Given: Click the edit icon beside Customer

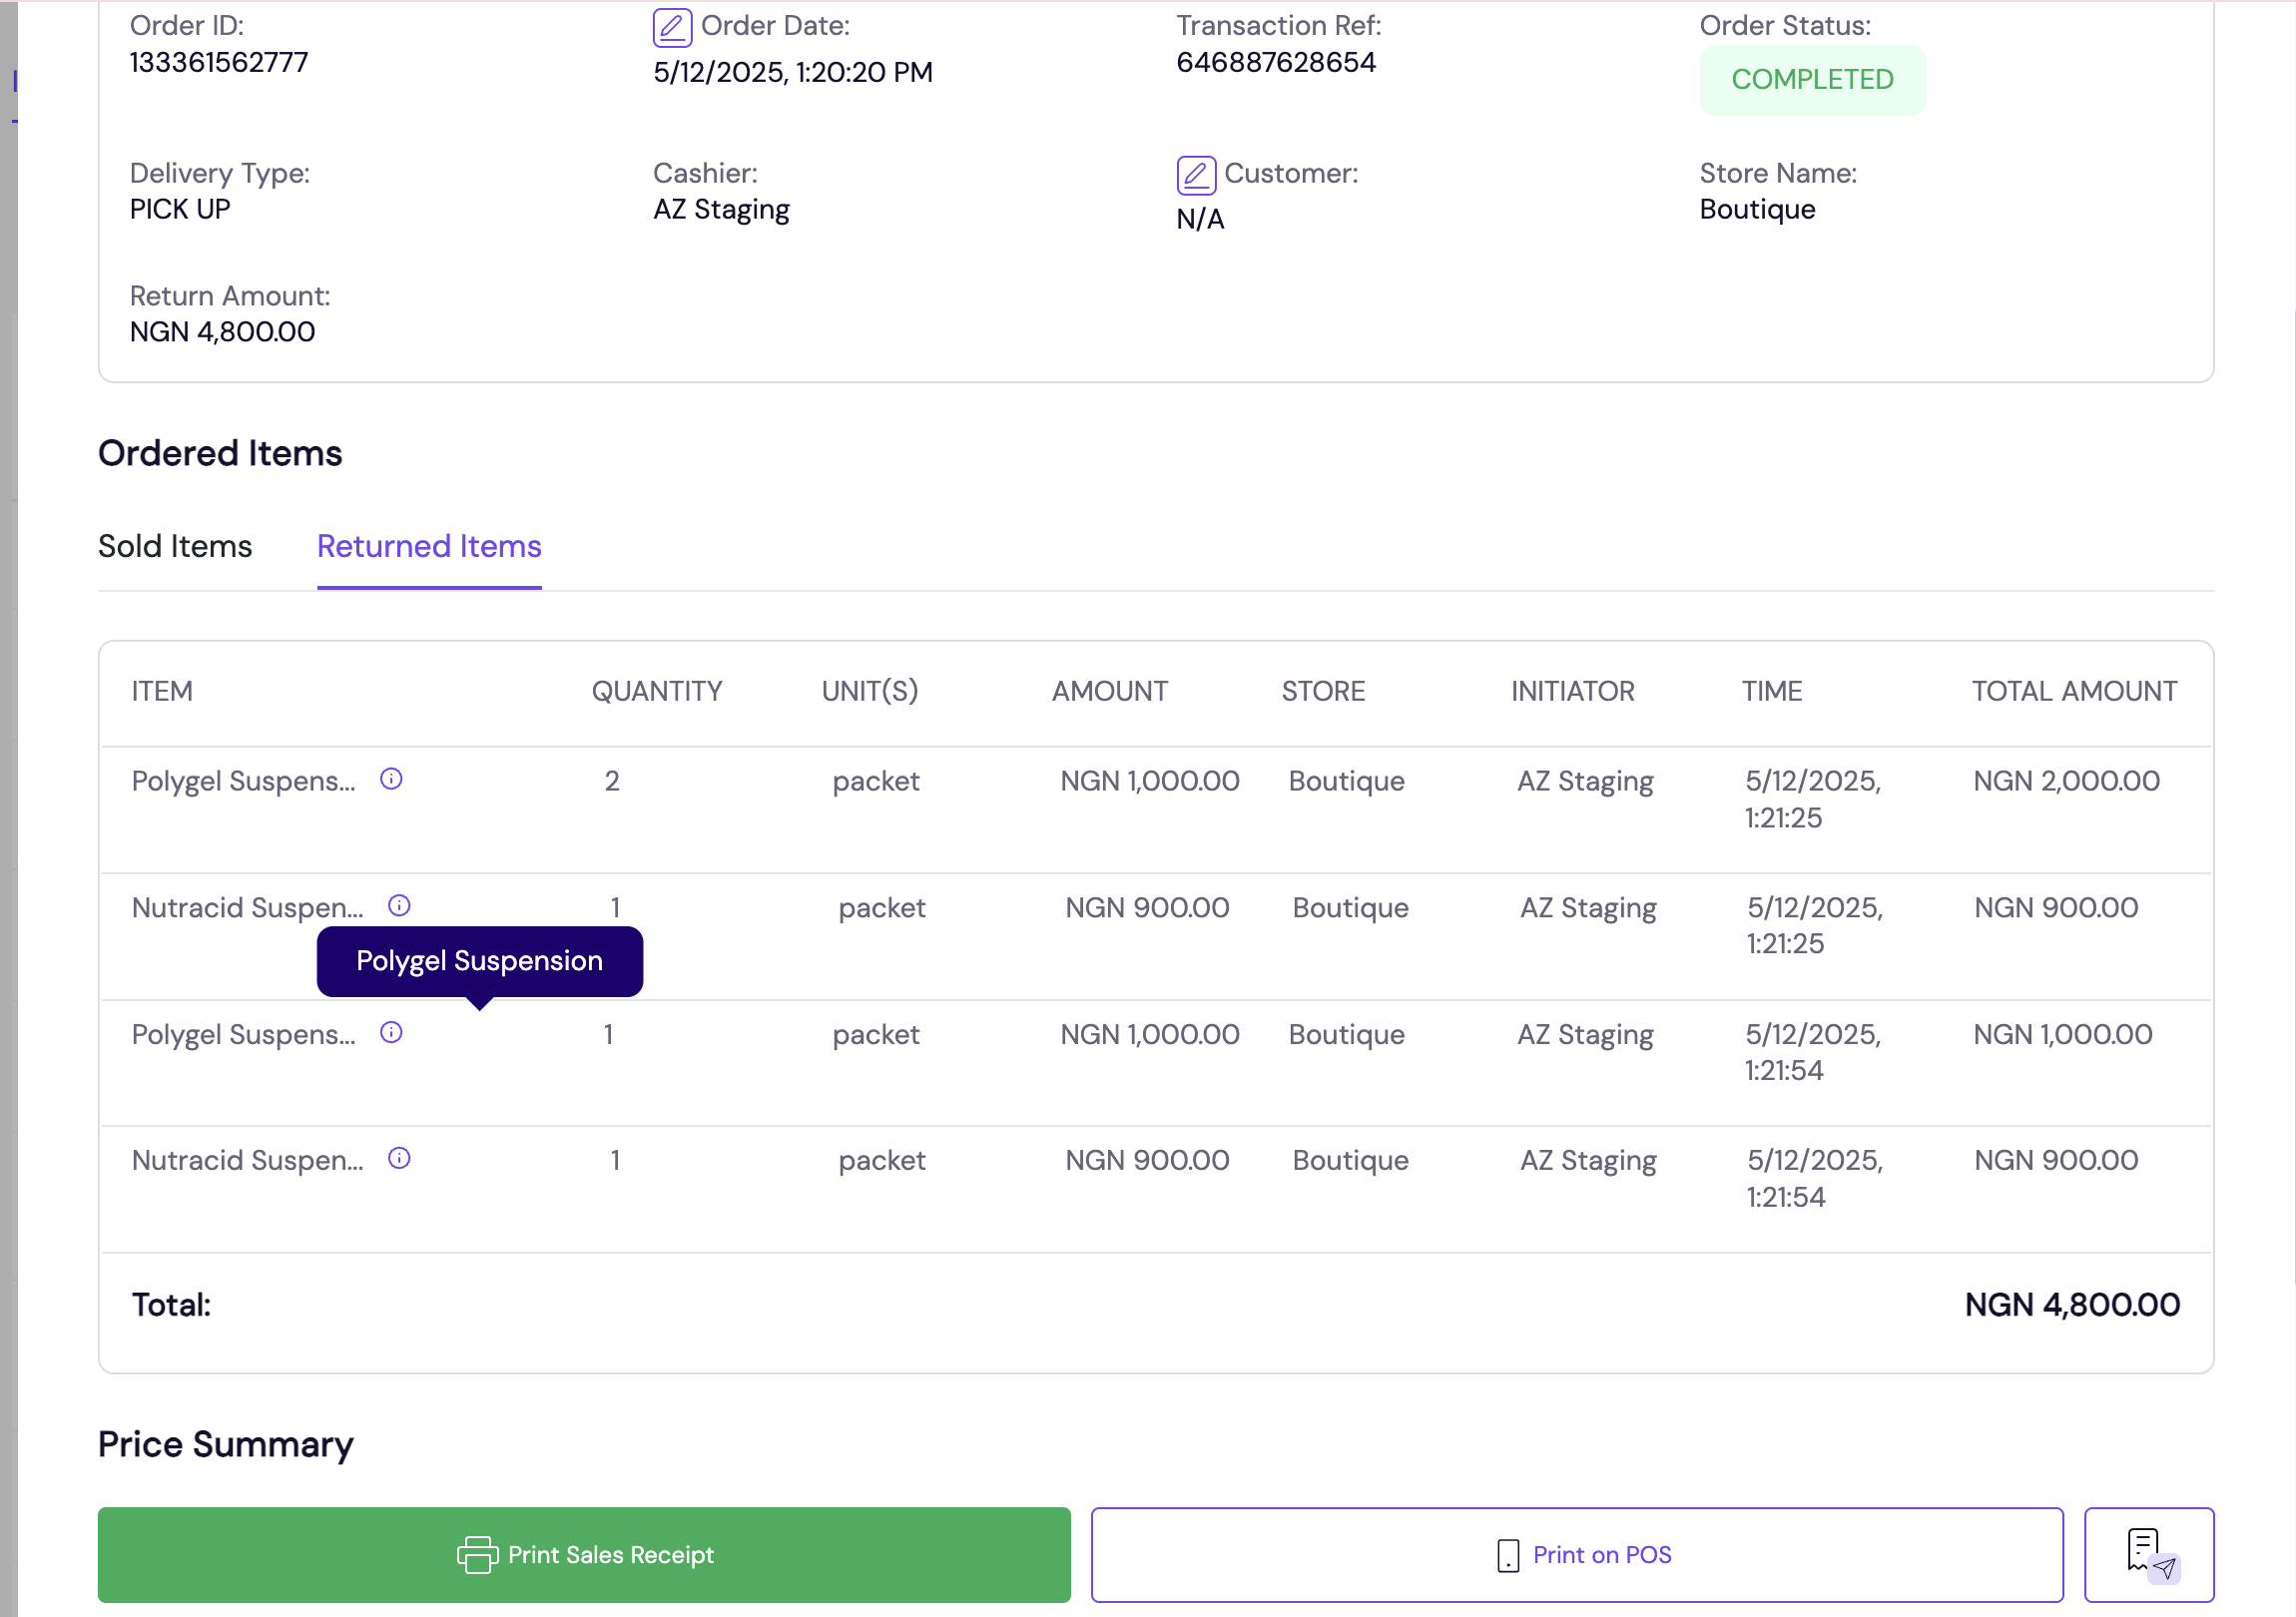Looking at the screenshot, I should click(1195, 175).
